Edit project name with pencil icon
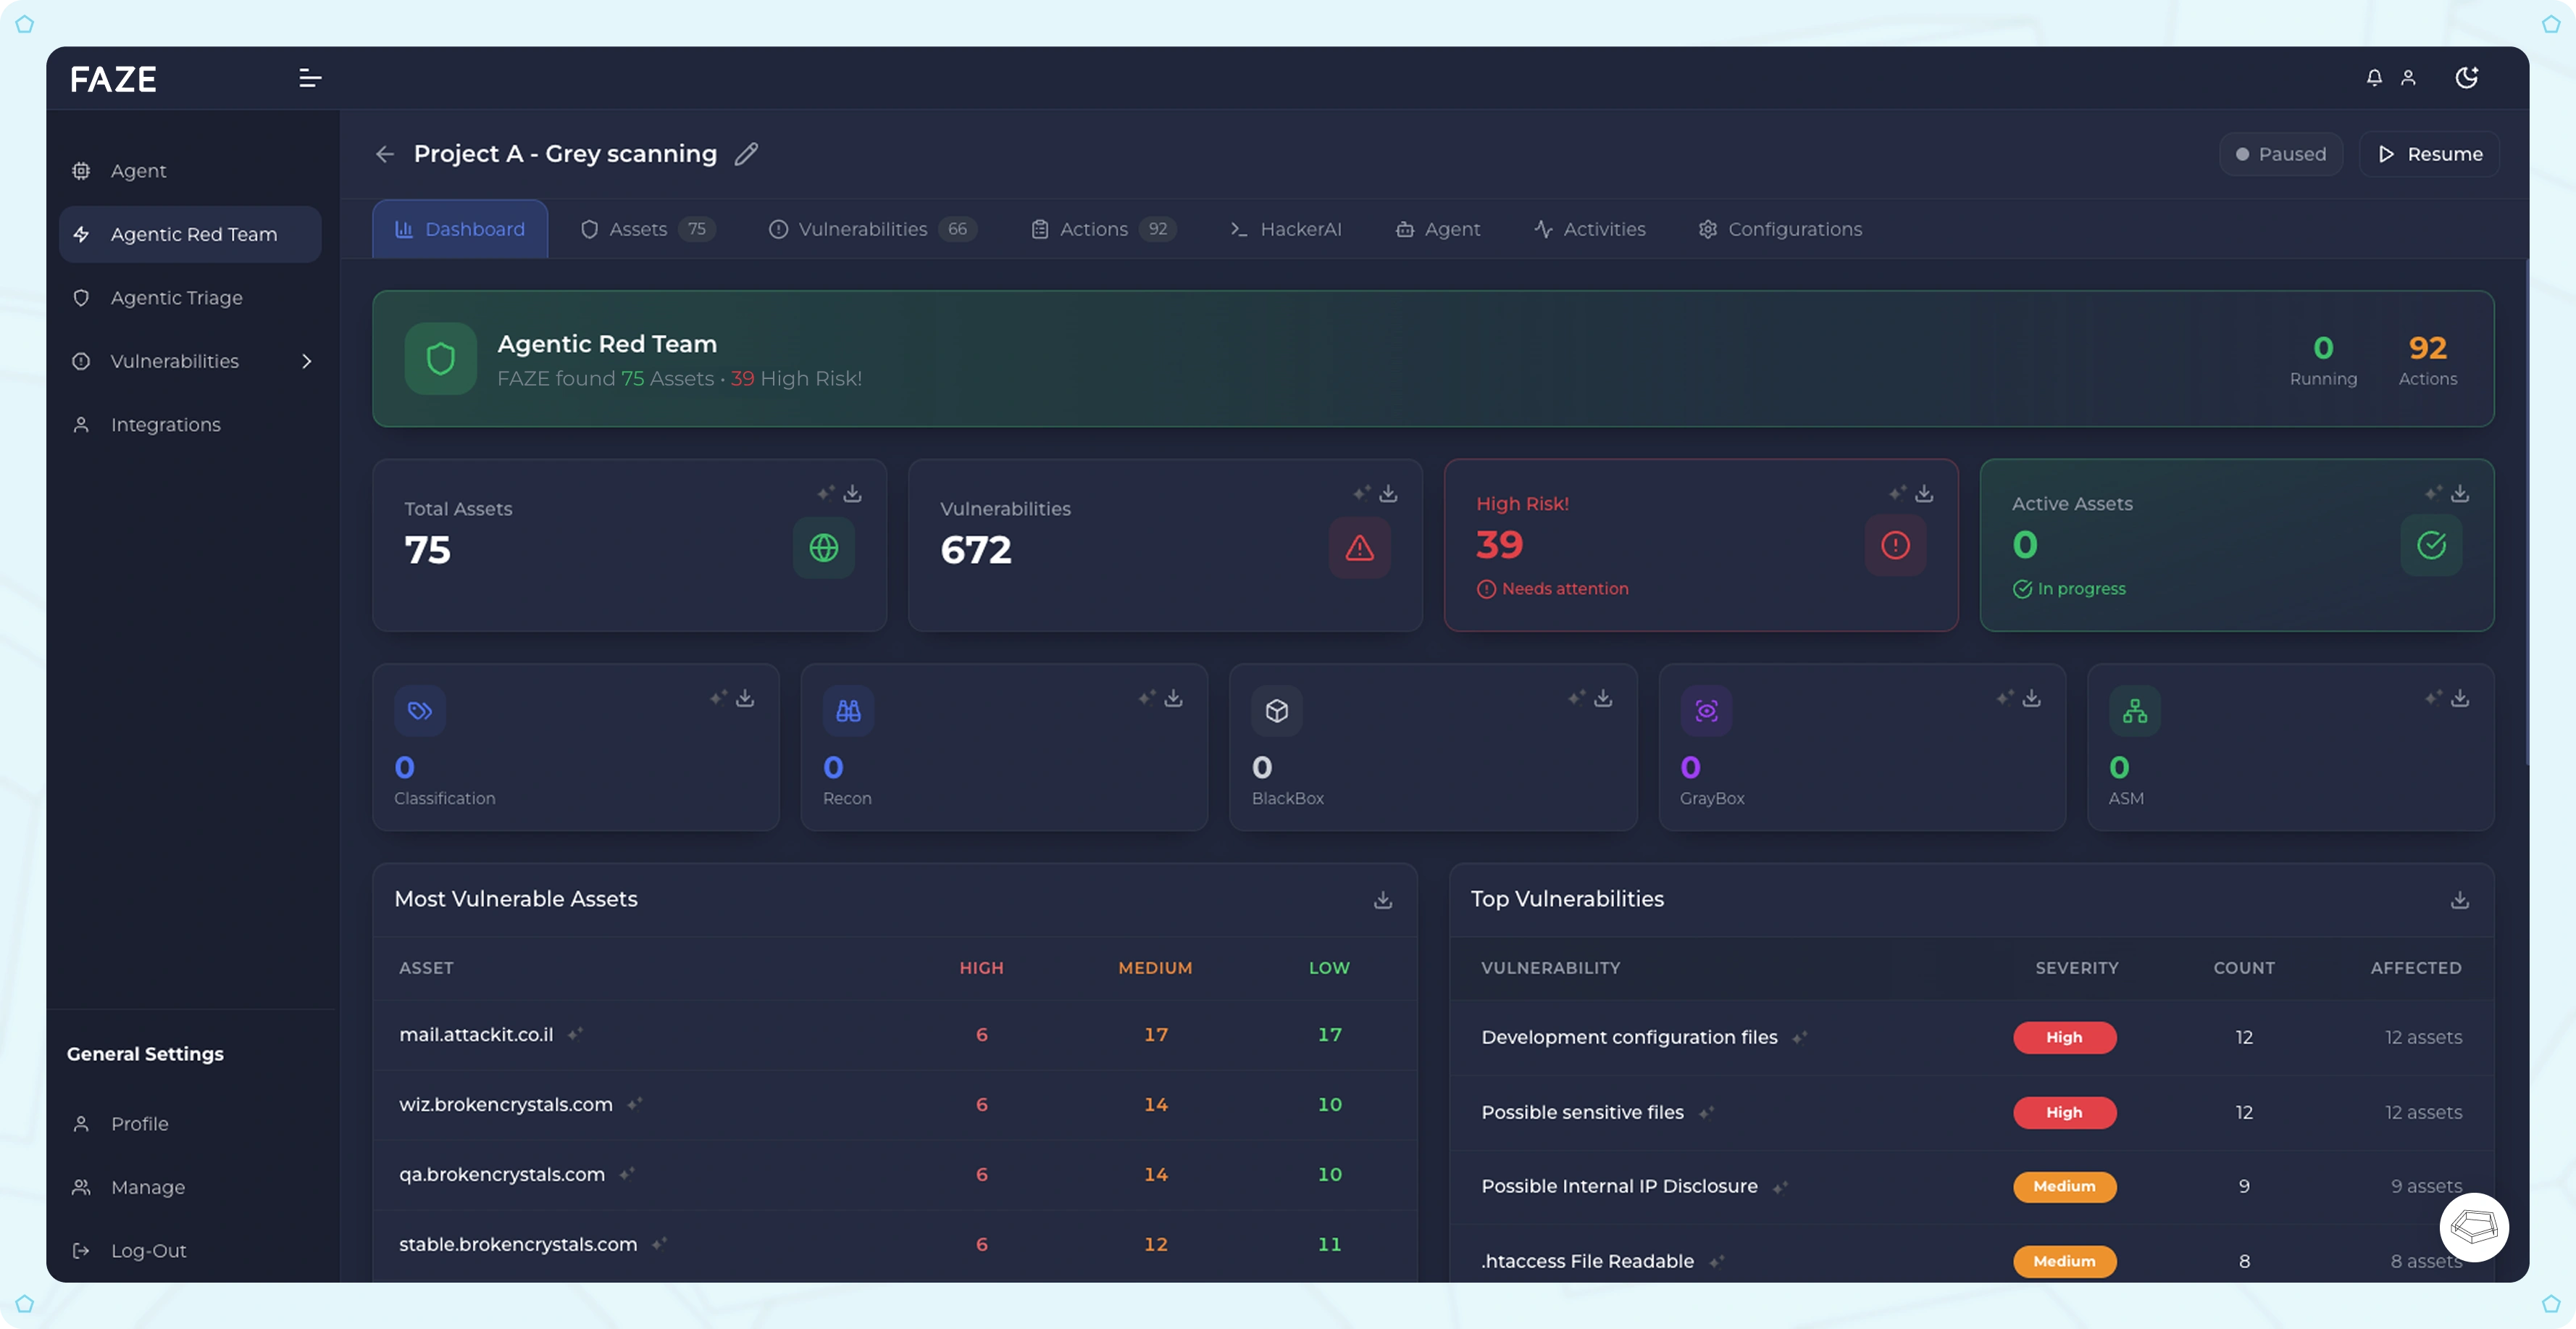Screen dimensions: 2576x1329 pyautogui.click(x=746, y=154)
